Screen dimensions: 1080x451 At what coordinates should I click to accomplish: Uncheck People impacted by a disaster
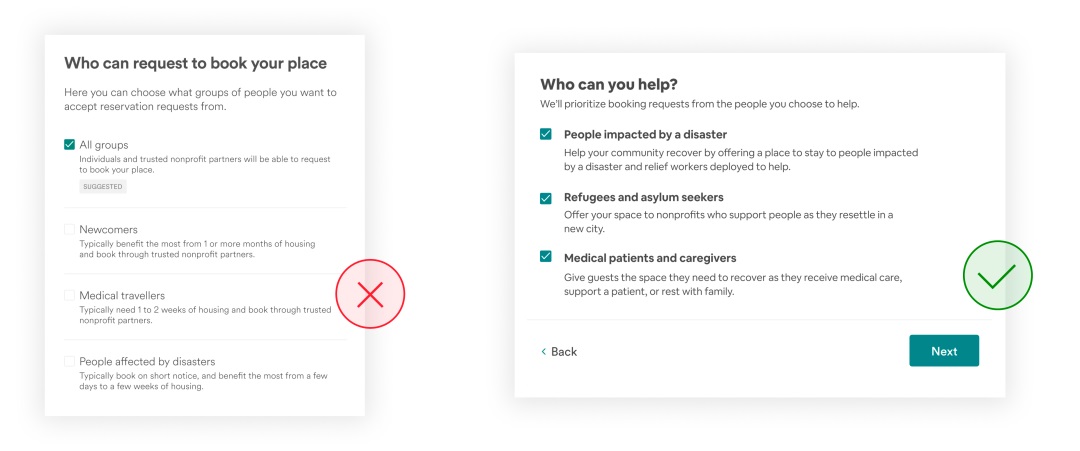pyautogui.click(x=546, y=134)
